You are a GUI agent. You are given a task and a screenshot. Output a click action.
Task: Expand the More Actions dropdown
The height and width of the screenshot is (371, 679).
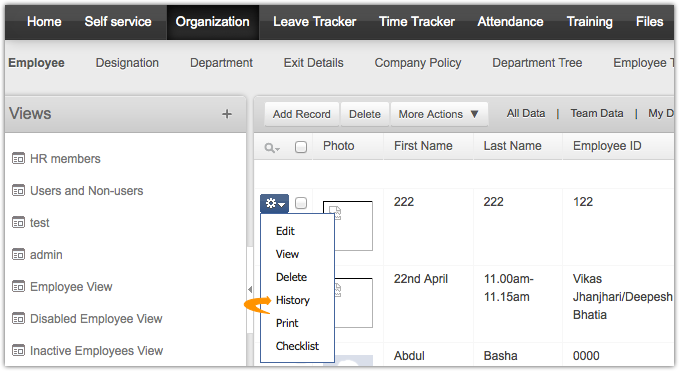439,114
